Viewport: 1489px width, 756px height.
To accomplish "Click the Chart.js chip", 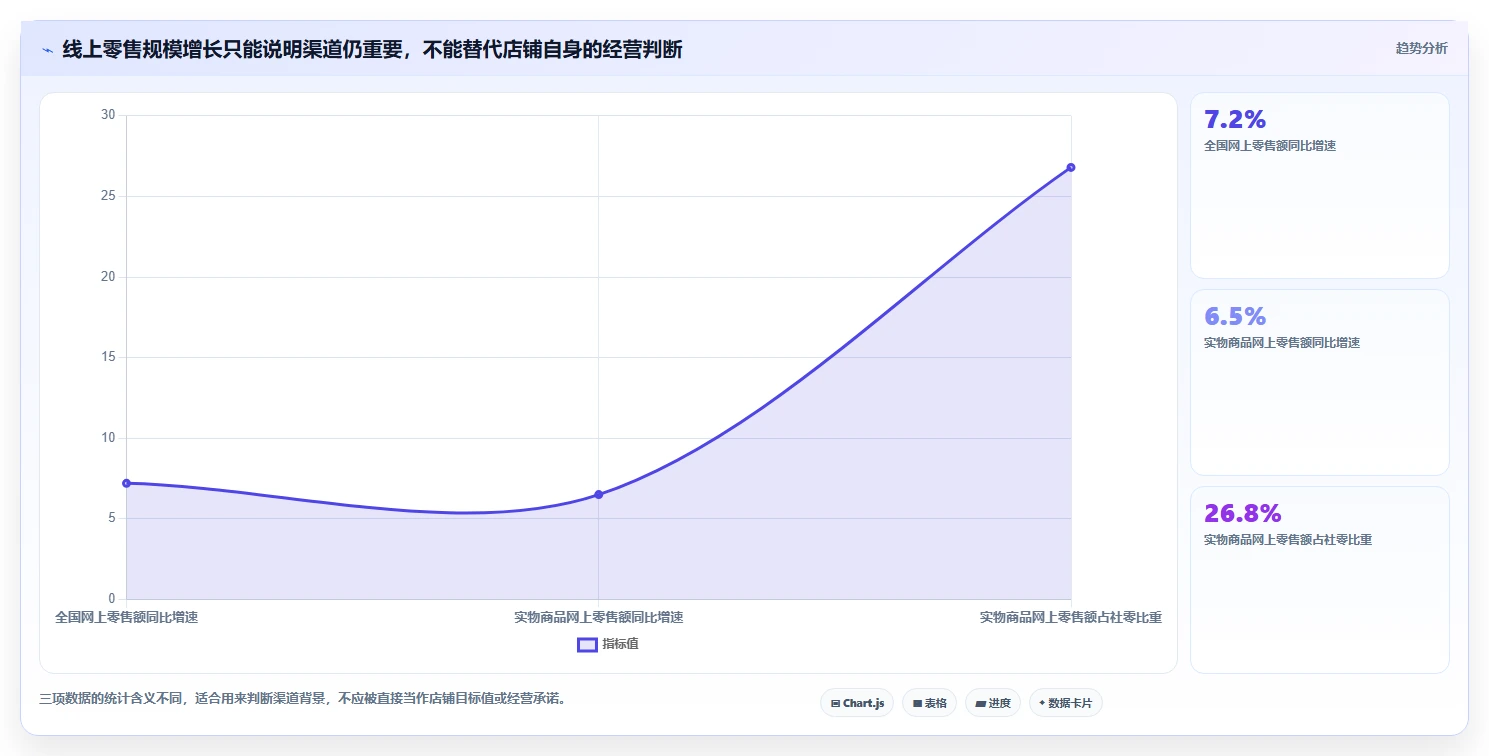I will point(857,703).
